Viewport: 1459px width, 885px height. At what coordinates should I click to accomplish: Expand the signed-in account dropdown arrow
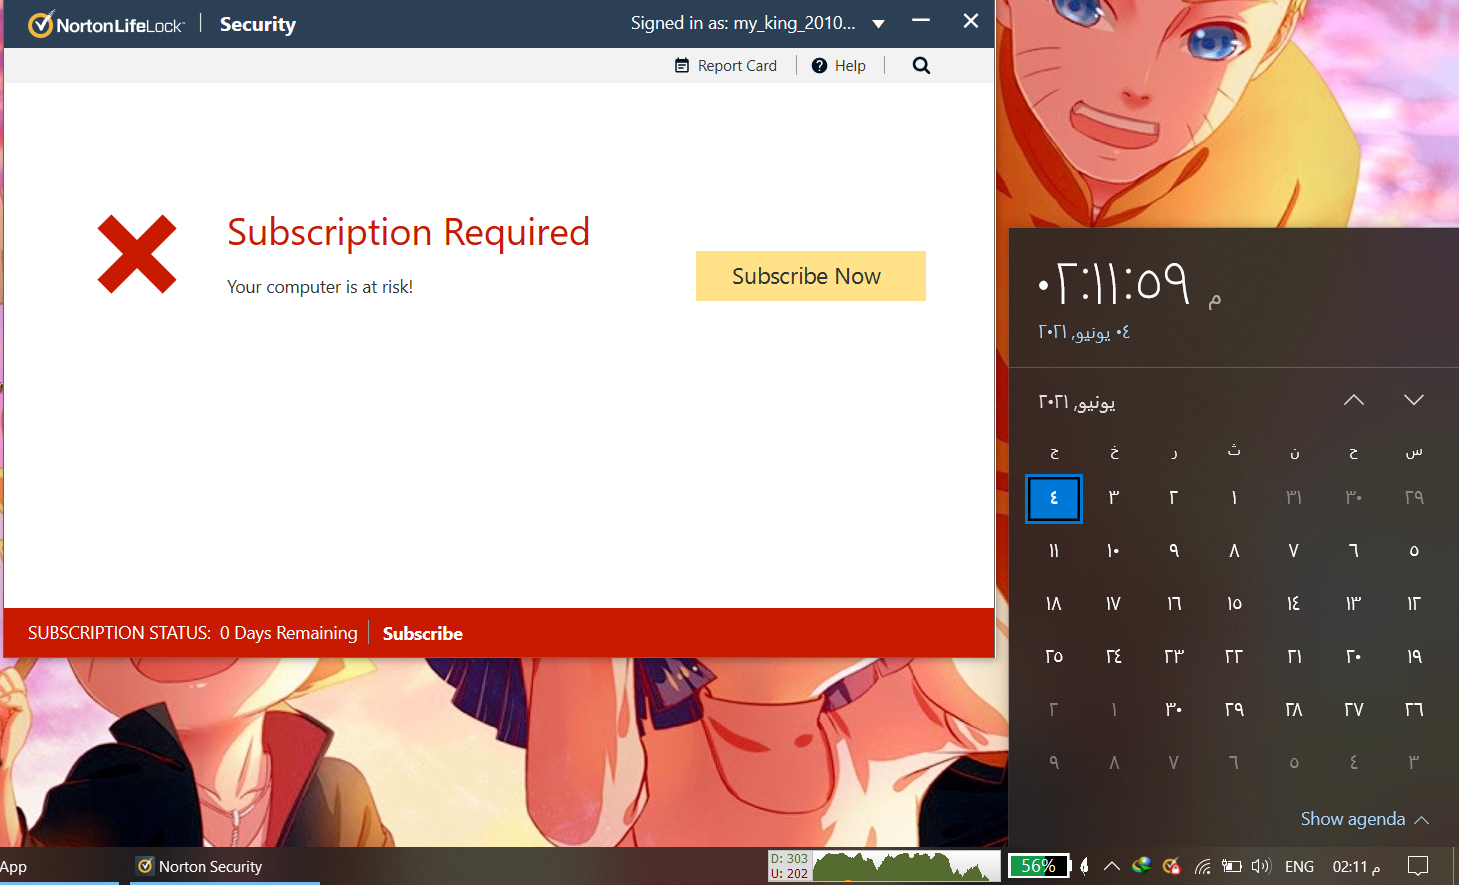(x=878, y=24)
